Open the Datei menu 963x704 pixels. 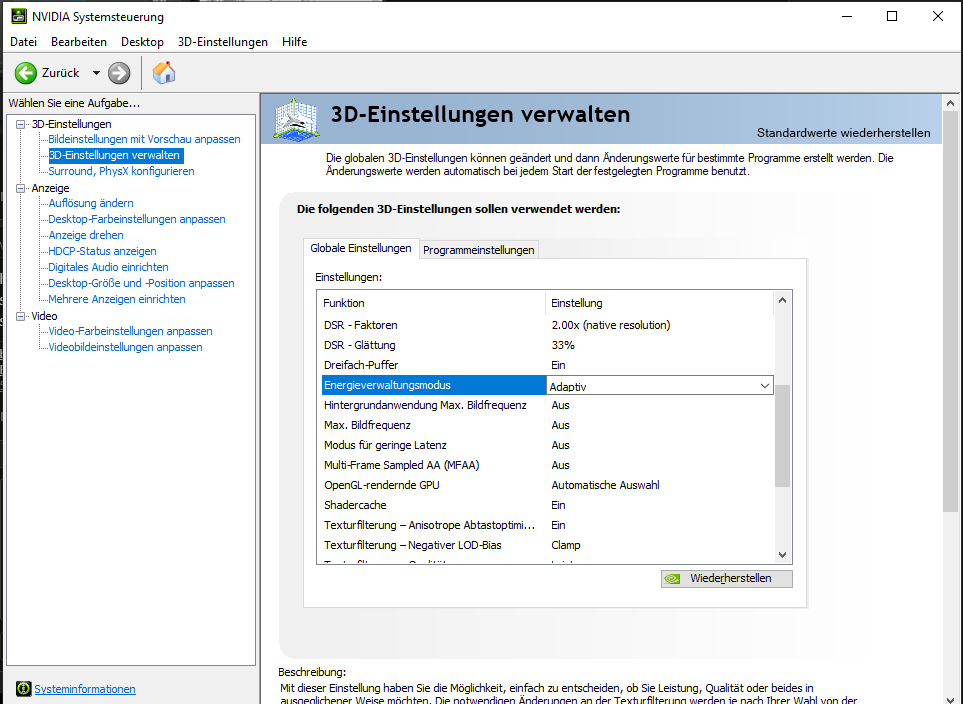[x=23, y=42]
